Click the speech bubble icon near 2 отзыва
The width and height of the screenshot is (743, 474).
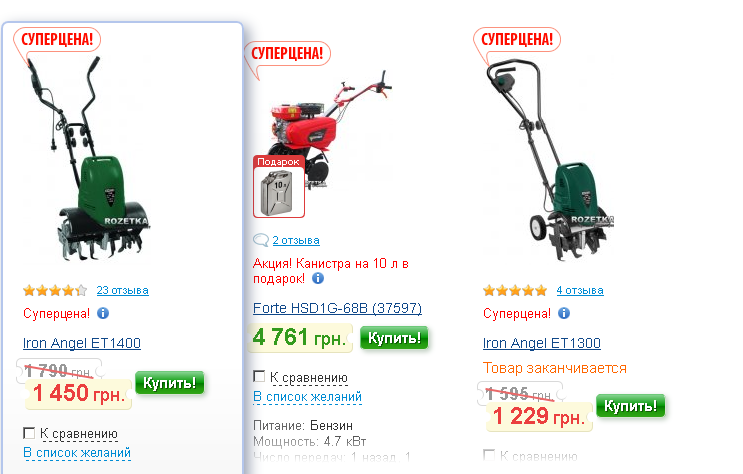pos(261,240)
